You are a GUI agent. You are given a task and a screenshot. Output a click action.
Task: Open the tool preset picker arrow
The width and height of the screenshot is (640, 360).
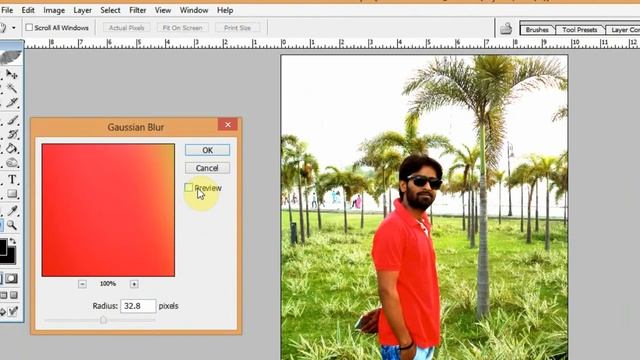pyautogui.click(x=13, y=28)
